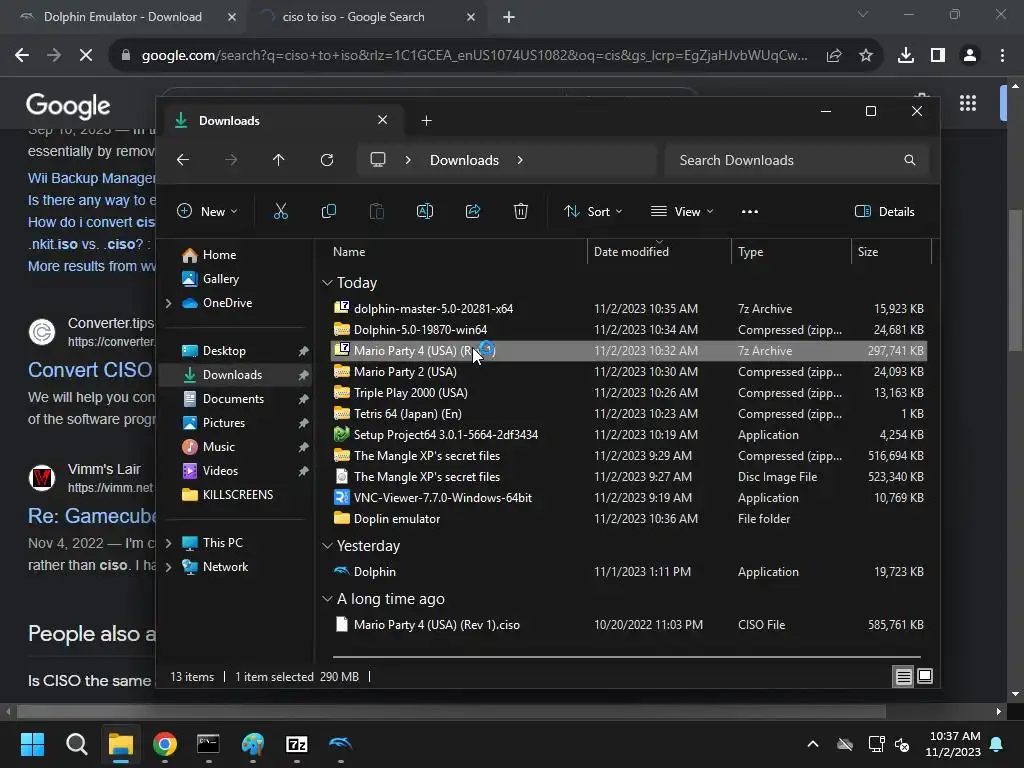Open Chrome three-dot menu

(x=1002, y=56)
